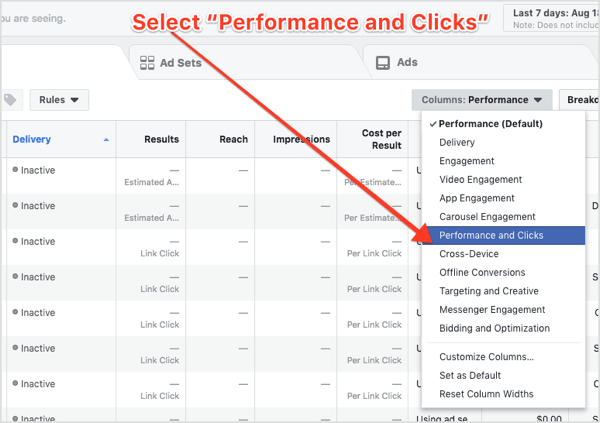Screen dimensions: 600x423
Task: Click the Results column header
Action: point(161,139)
